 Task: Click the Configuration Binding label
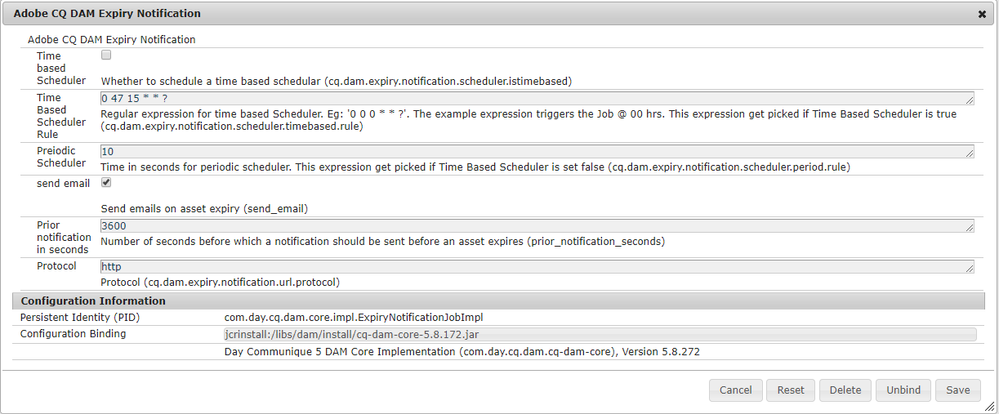[x=73, y=334]
